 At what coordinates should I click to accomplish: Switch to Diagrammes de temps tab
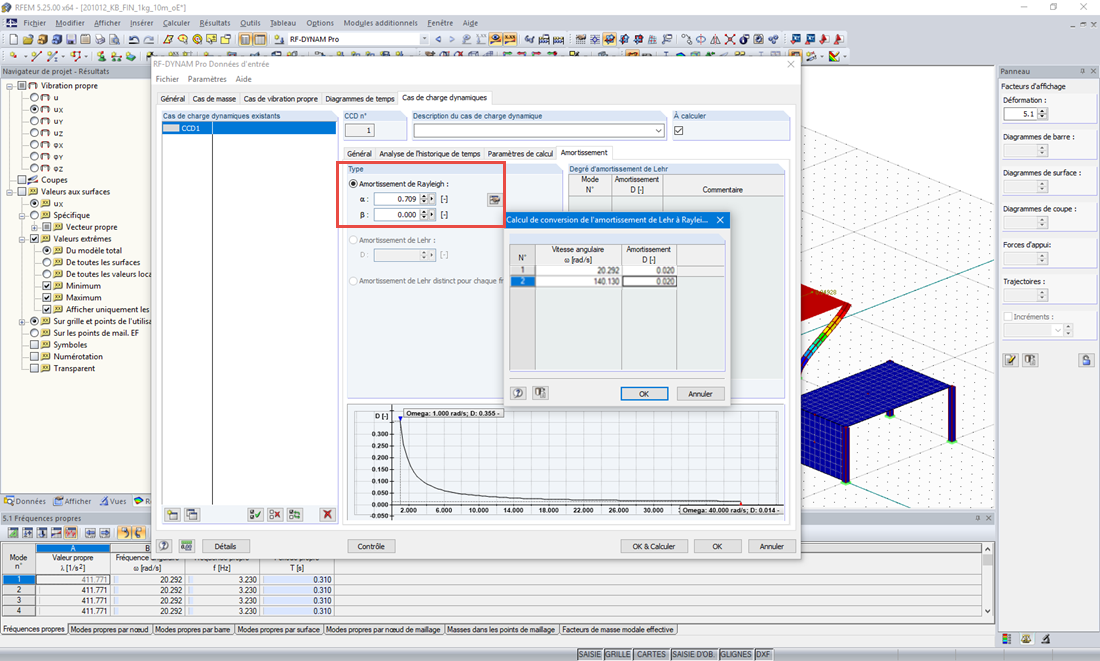point(360,99)
